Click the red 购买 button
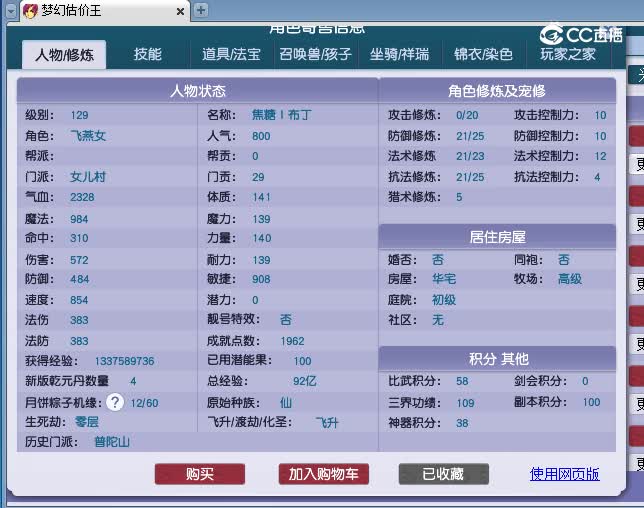 200,474
